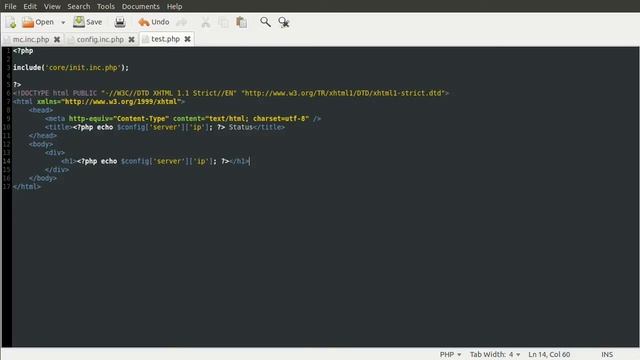Copy selection with the copy icon
Viewport: 640px width, 360px height.
point(224,22)
